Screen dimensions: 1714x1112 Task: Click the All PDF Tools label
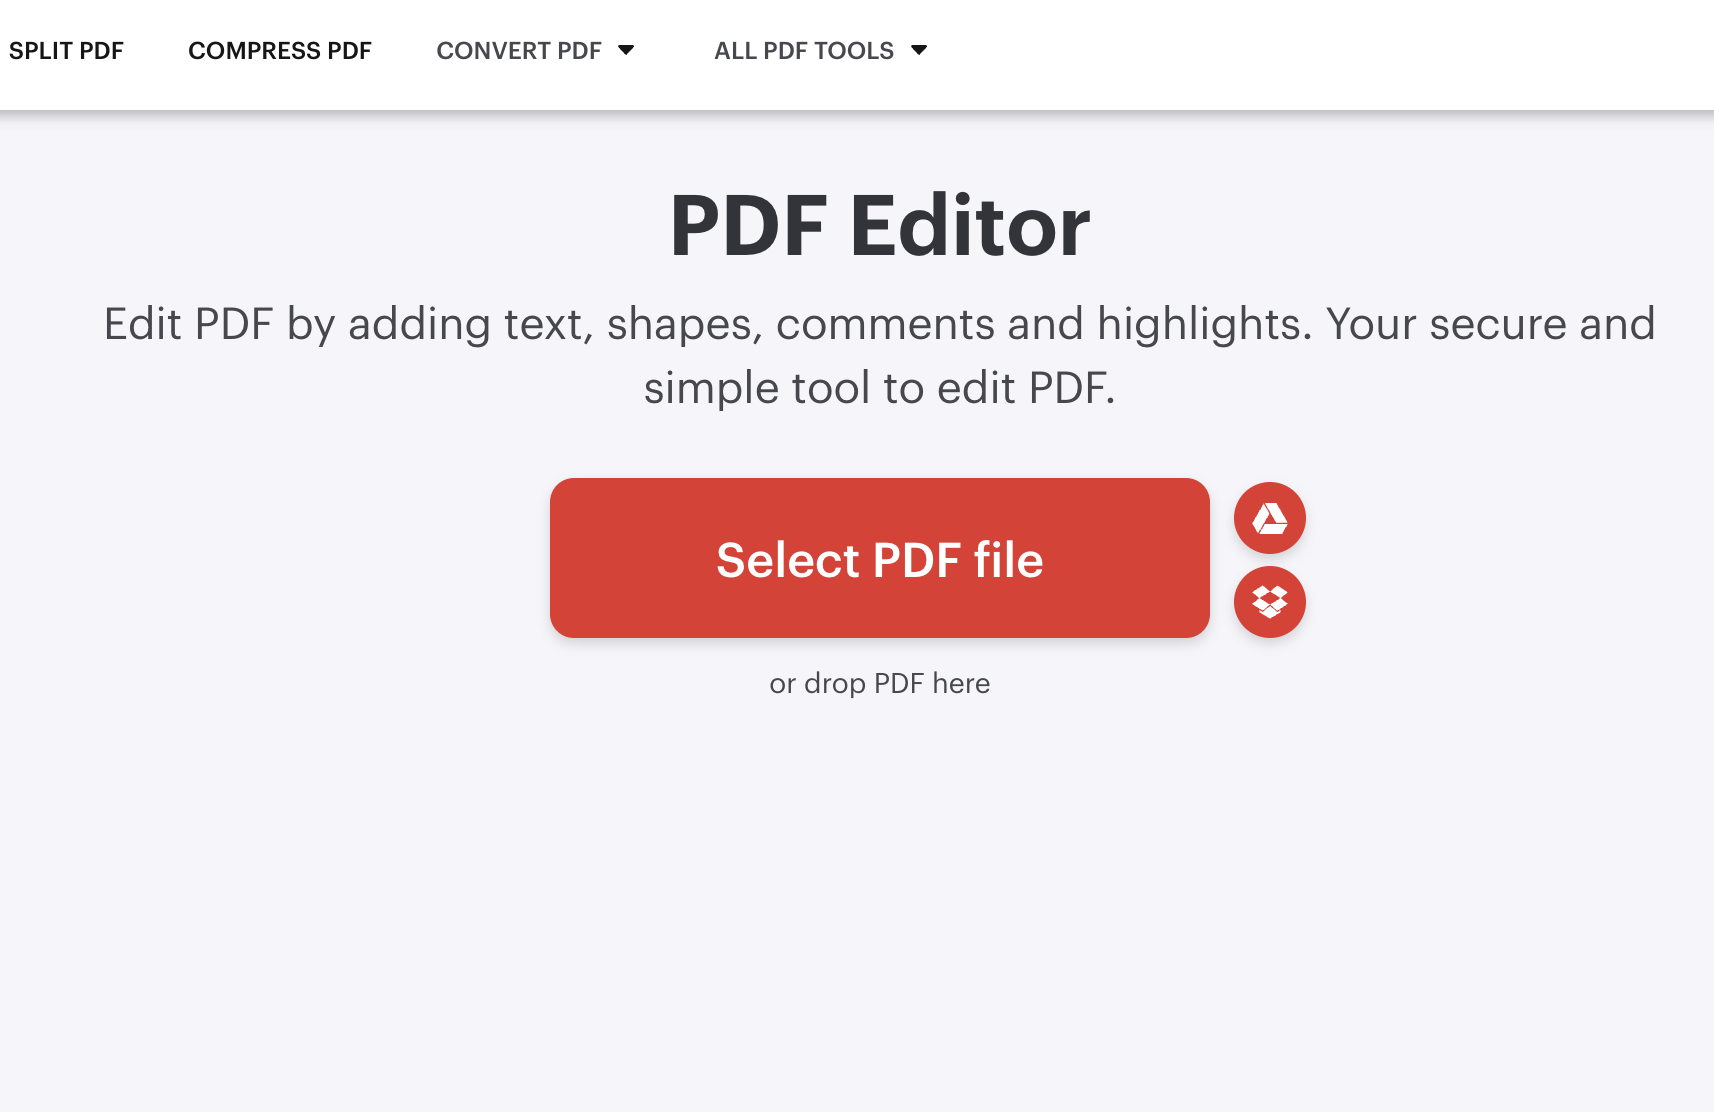point(804,51)
